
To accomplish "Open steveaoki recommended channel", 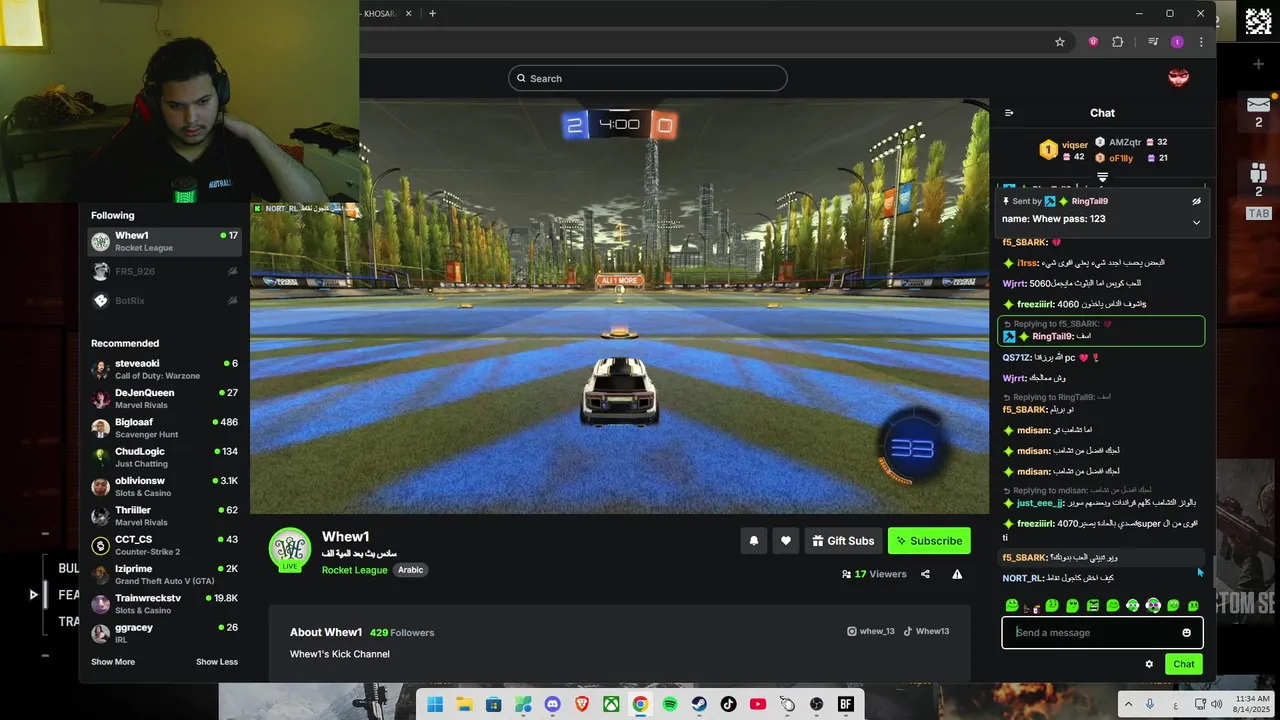I will point(165,369).
